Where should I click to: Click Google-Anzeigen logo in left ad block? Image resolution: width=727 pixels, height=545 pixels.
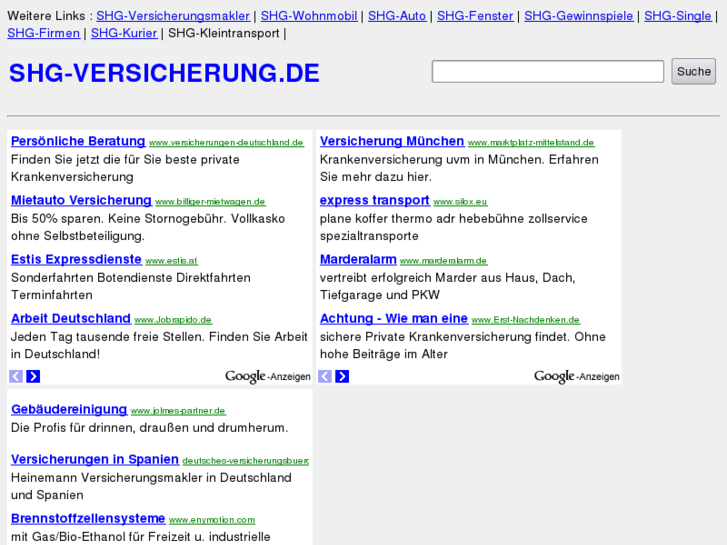click(268, 376)
